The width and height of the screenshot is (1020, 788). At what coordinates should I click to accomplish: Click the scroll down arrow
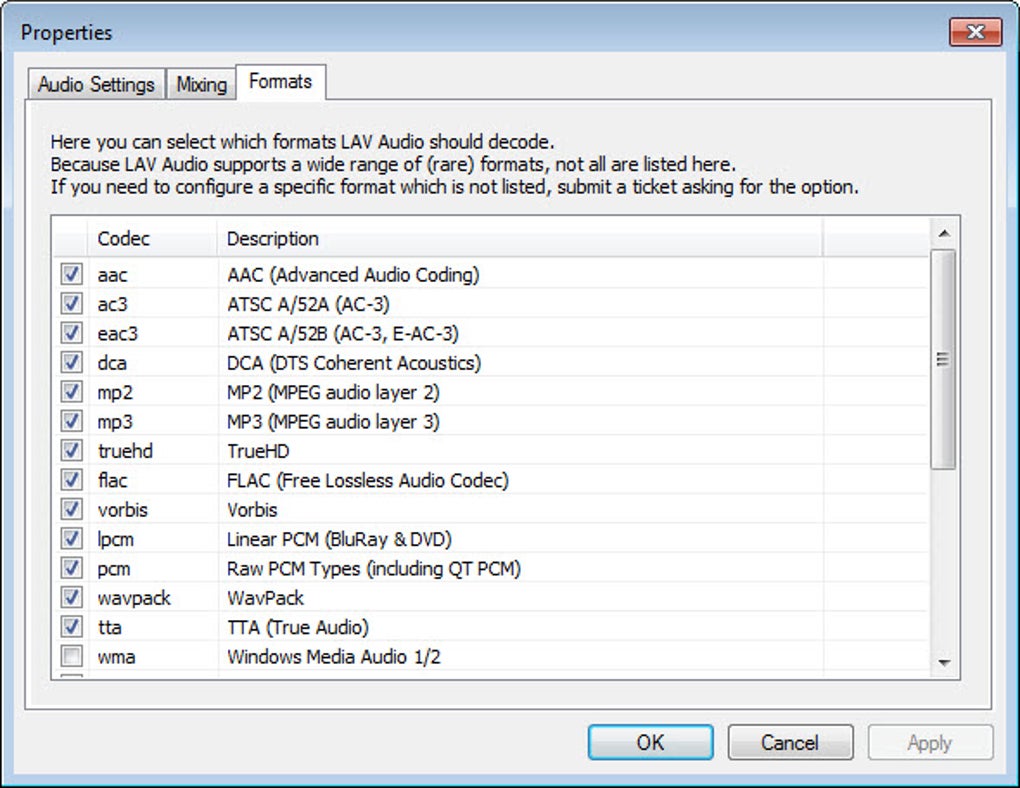[943, 663]
